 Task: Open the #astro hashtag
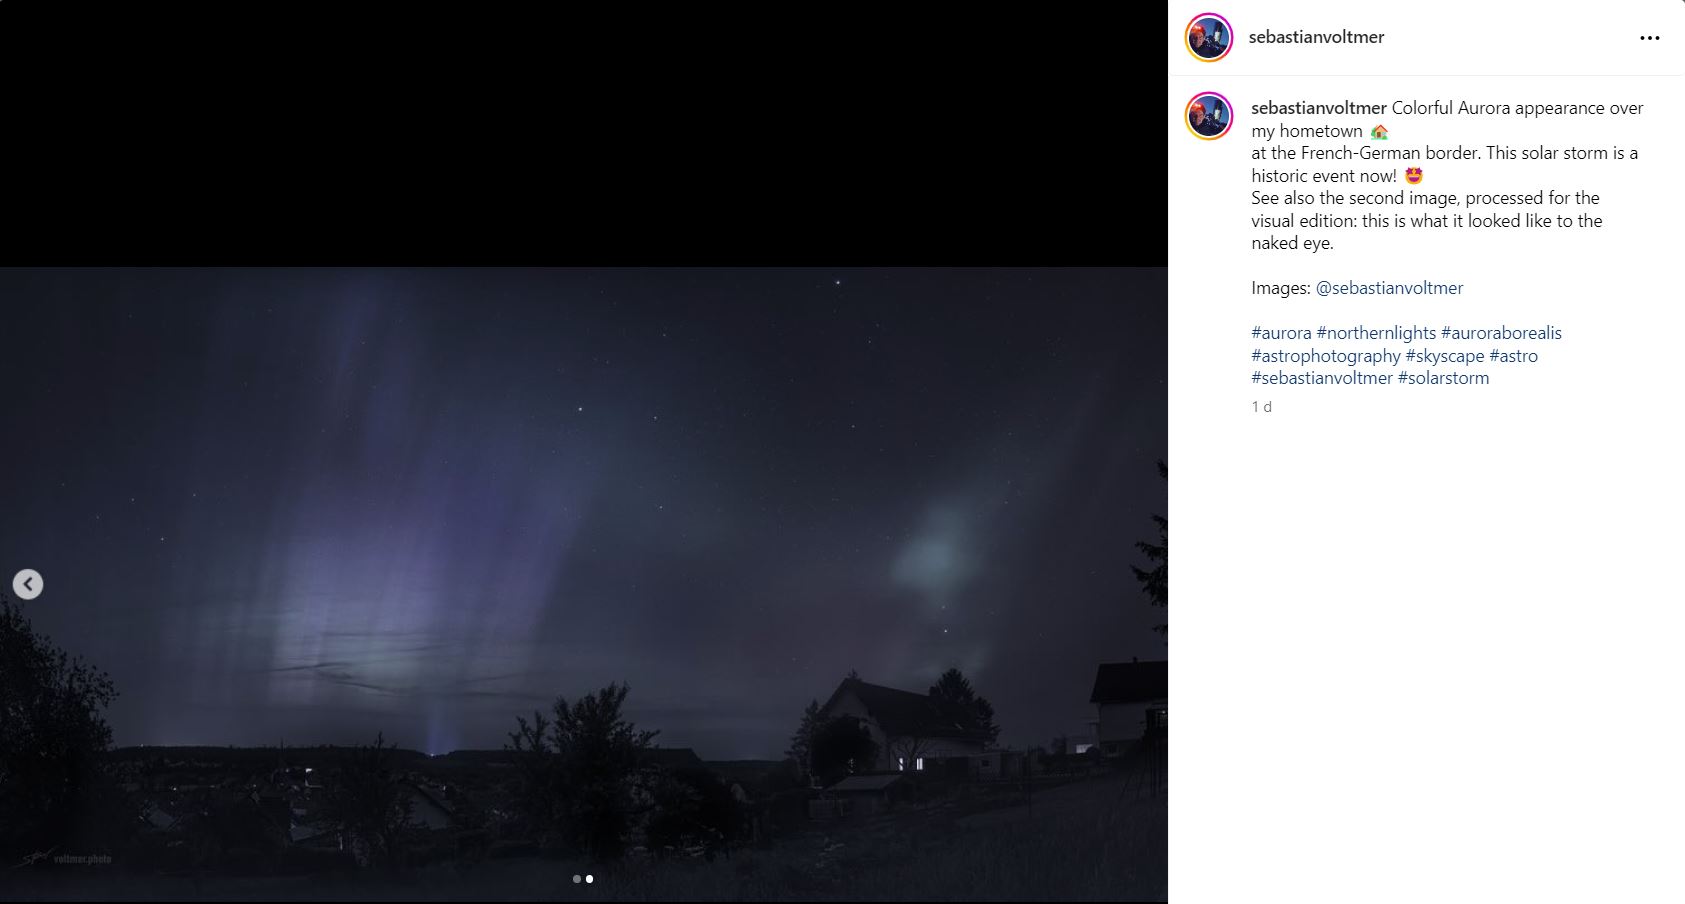(1513, 356)
